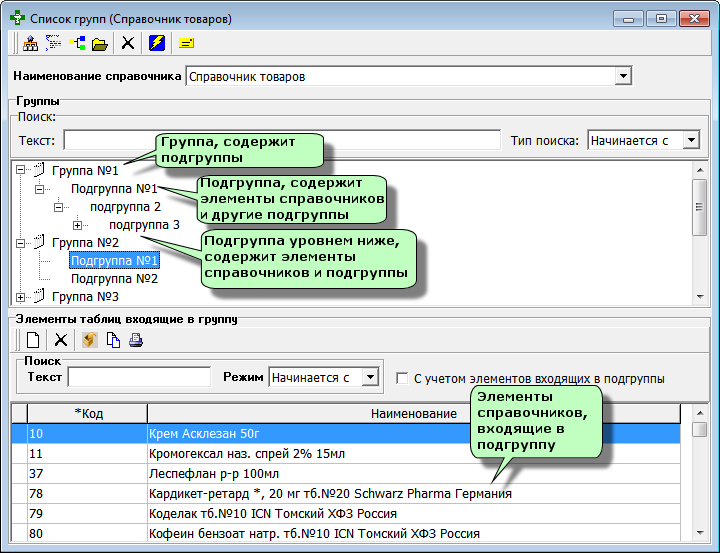Open the Наименование справочника dropdown
720x553 pixels.
[x=623, y=76]
